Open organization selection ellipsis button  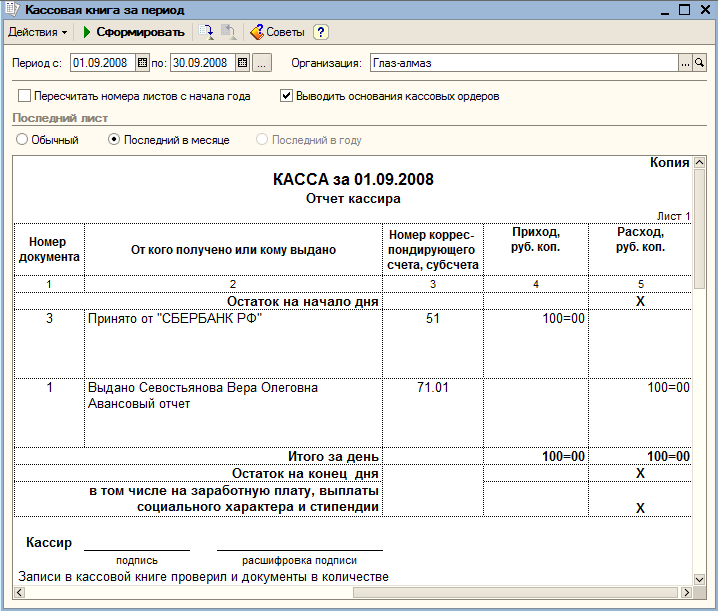pyautogui.click(x=685, y=63)
